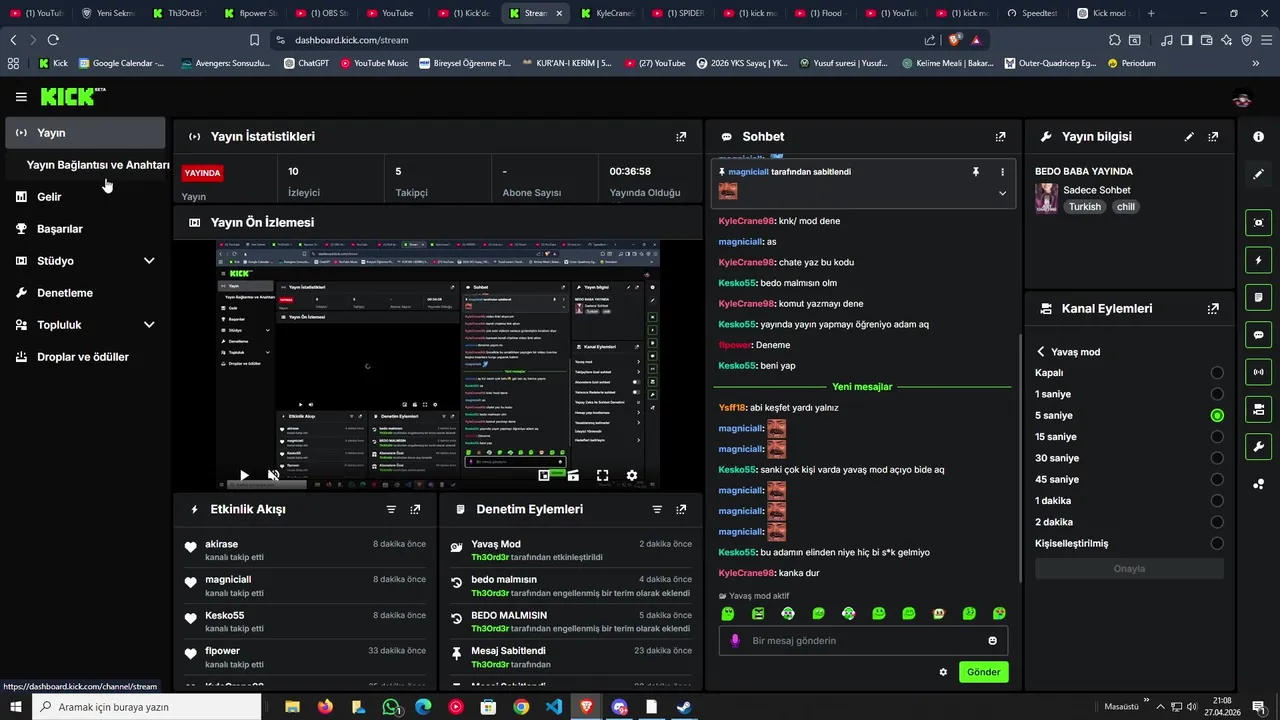Toggle the stream preview widget icon in right sidebar
This screenshot has height=720, width=1280.
click(1258, 222)
